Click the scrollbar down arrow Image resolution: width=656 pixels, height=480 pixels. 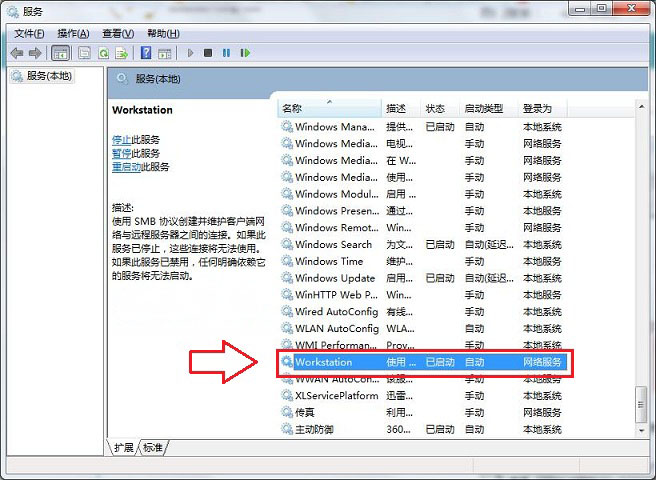tap(641, 430)
